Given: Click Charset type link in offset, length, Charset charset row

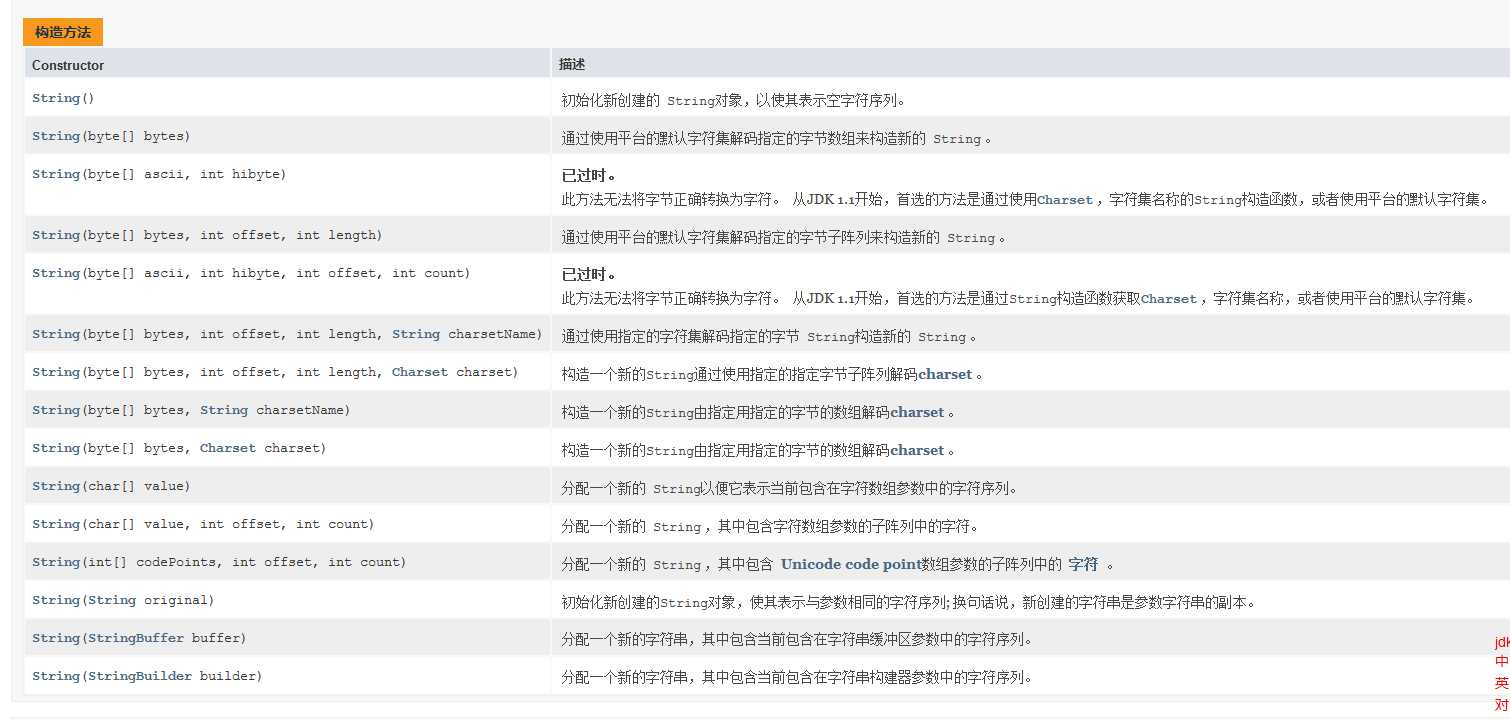Looking at the screenshot, I should click(420, 372).
